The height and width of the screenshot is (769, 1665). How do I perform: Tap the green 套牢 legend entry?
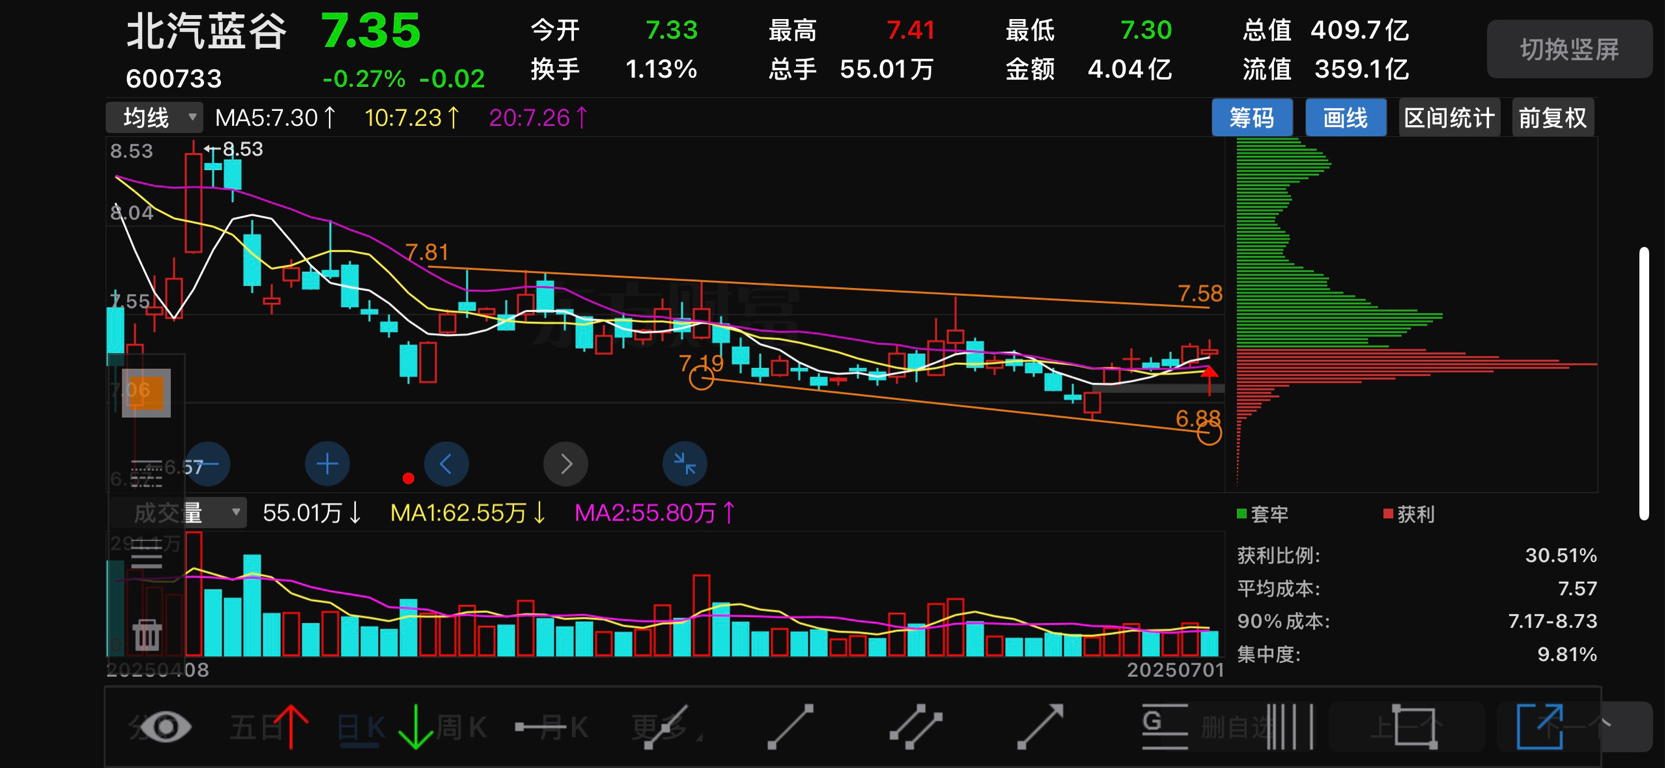(x=1263, y=514)
